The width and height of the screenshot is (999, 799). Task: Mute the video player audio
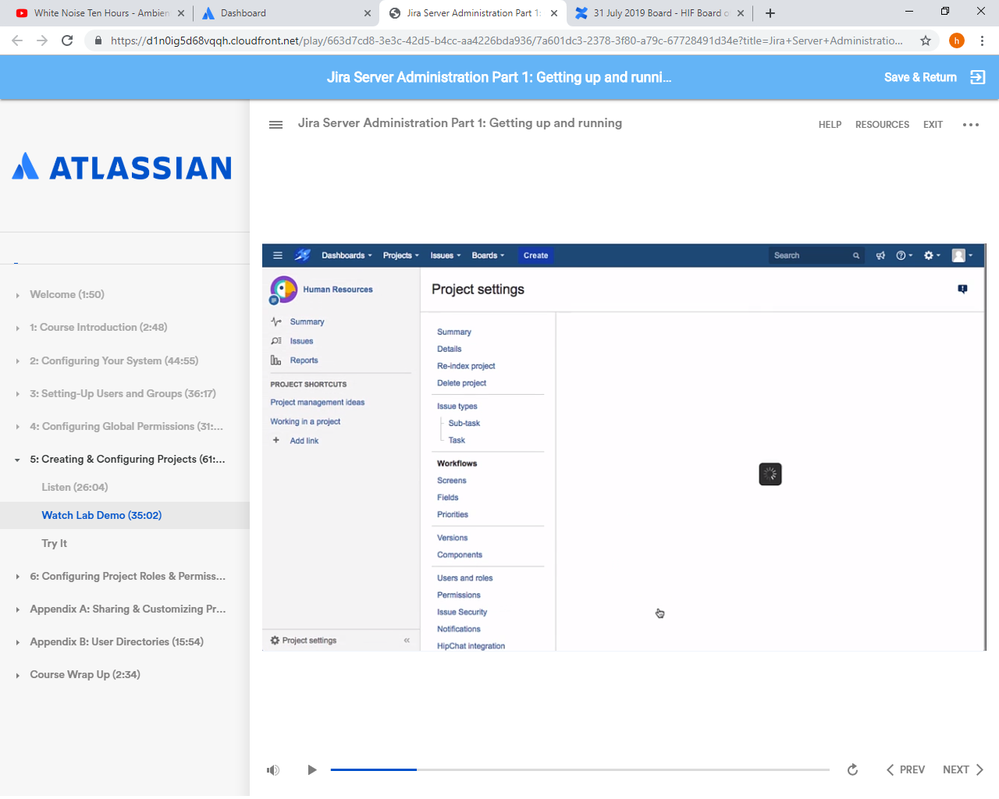(x=272, y=770)
